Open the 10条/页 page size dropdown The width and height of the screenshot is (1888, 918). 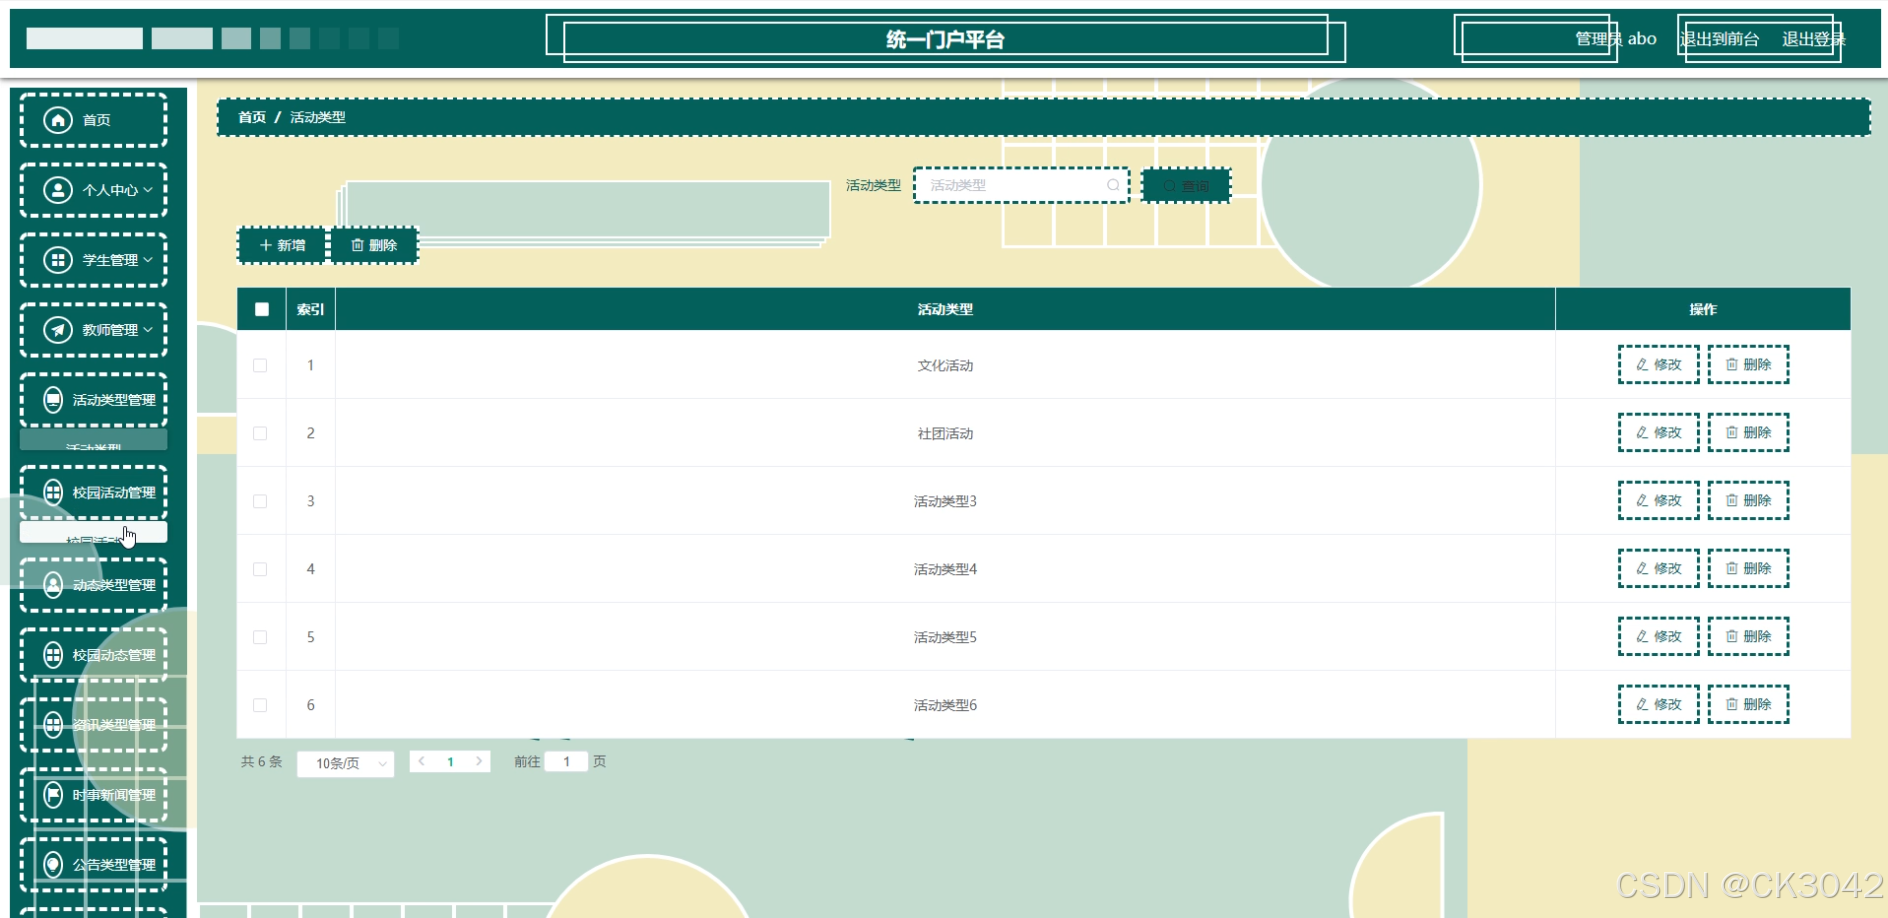[345, 762]
